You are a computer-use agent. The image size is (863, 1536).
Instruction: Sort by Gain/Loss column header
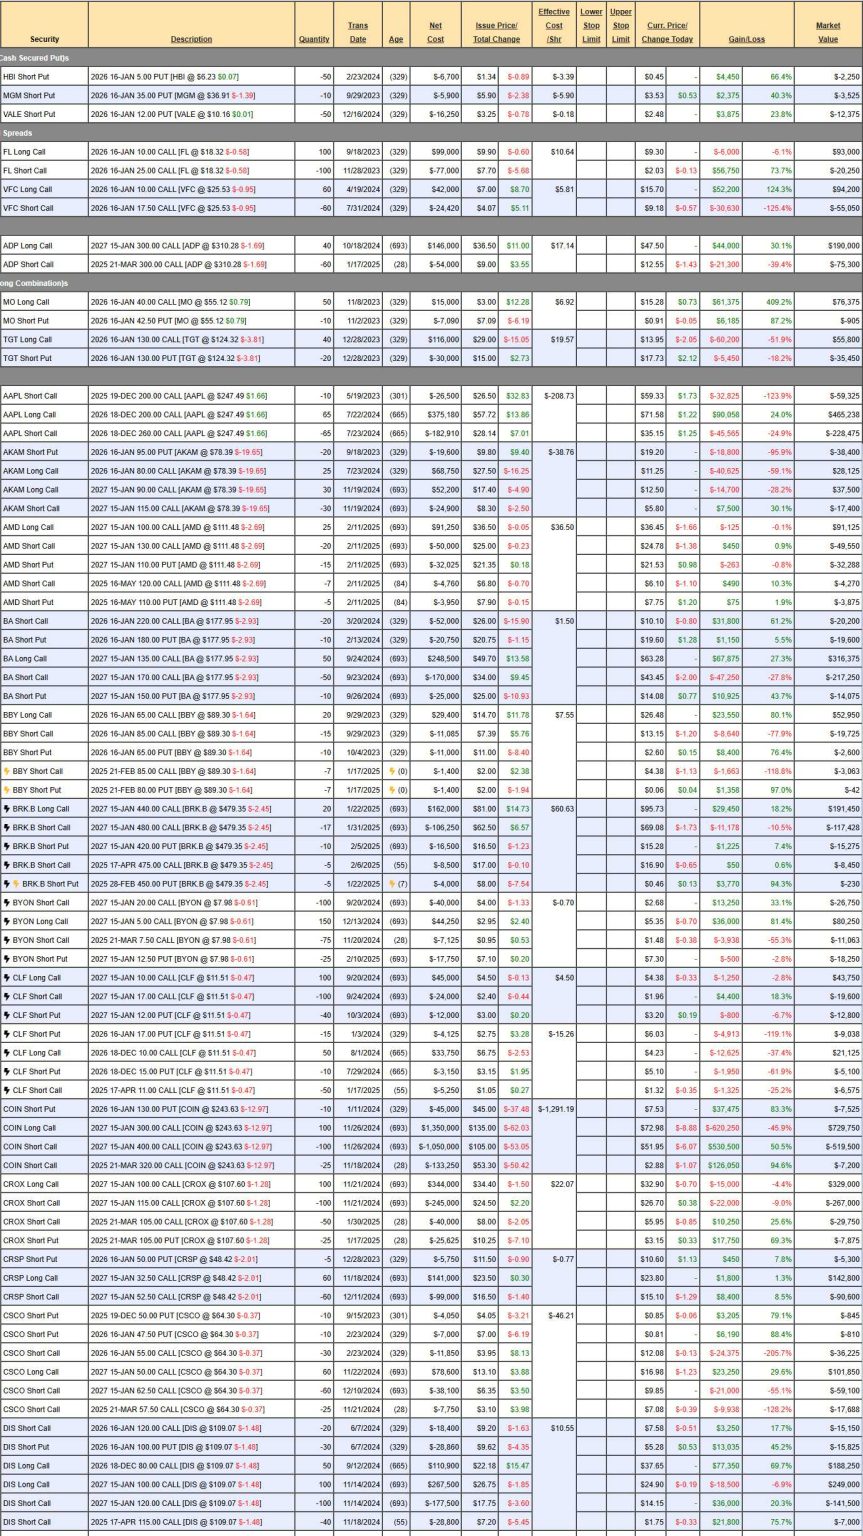746,39
